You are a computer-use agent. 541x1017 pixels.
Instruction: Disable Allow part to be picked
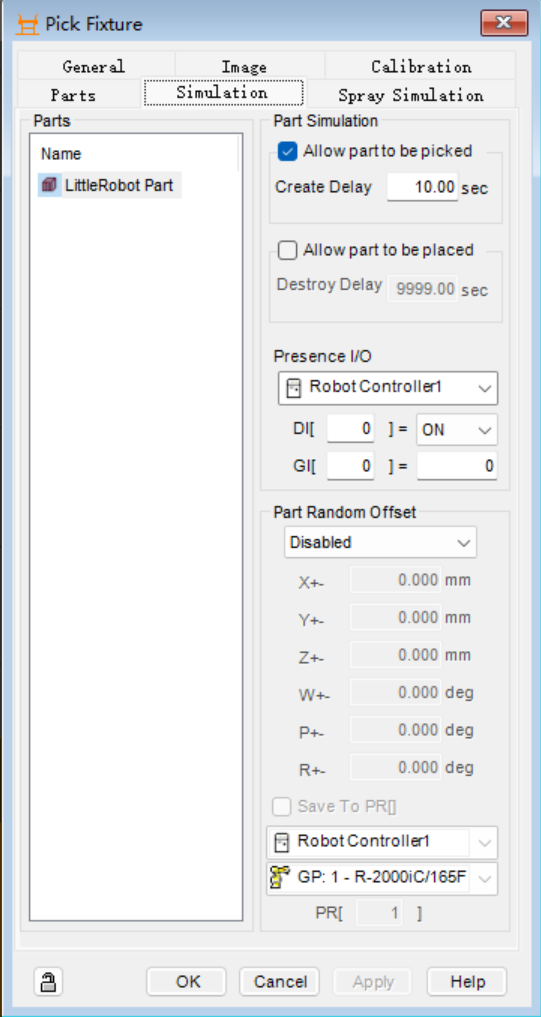click(x=287, y=152)
